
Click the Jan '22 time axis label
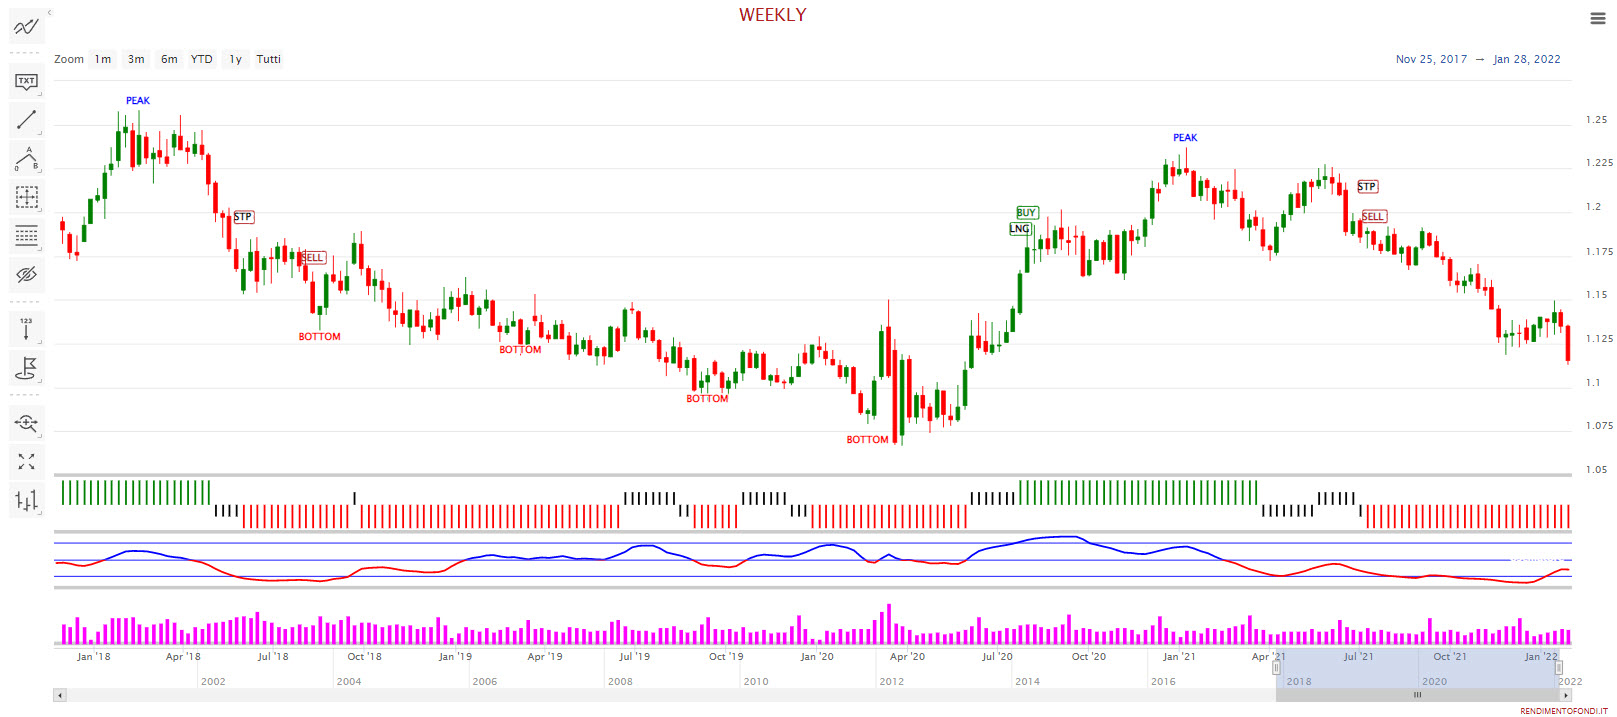[1541, 657]
